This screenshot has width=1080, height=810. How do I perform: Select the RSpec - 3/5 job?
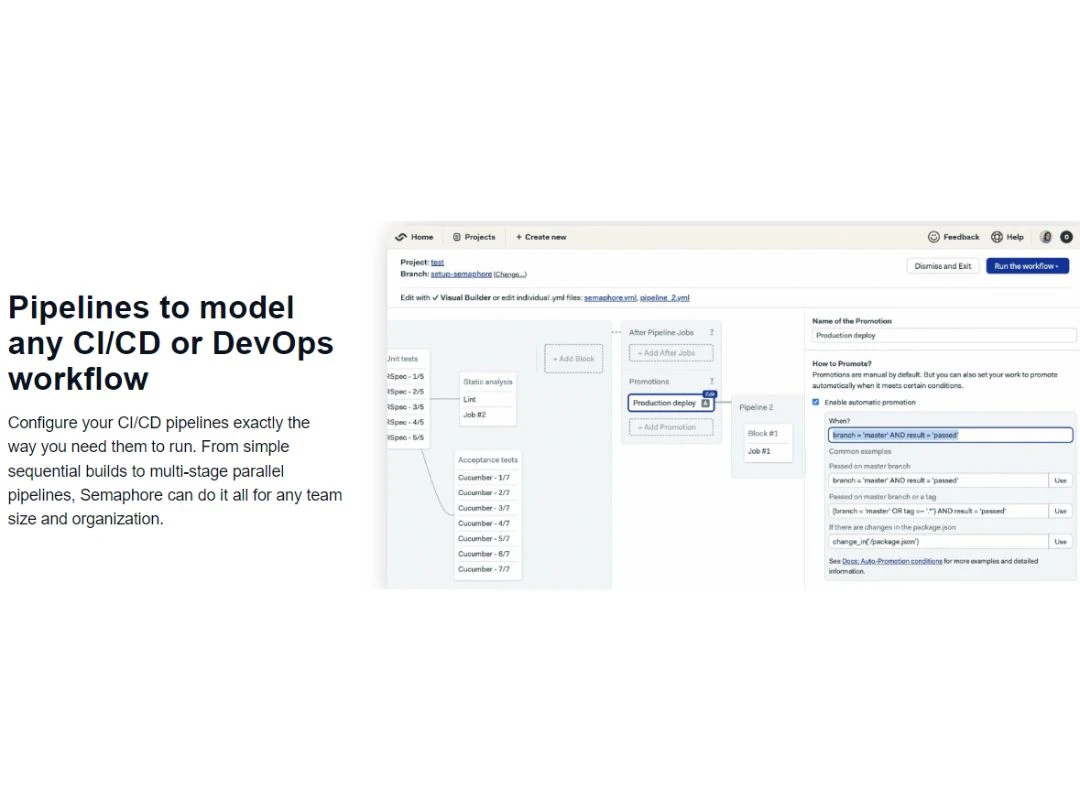click(x=407, y=407)
